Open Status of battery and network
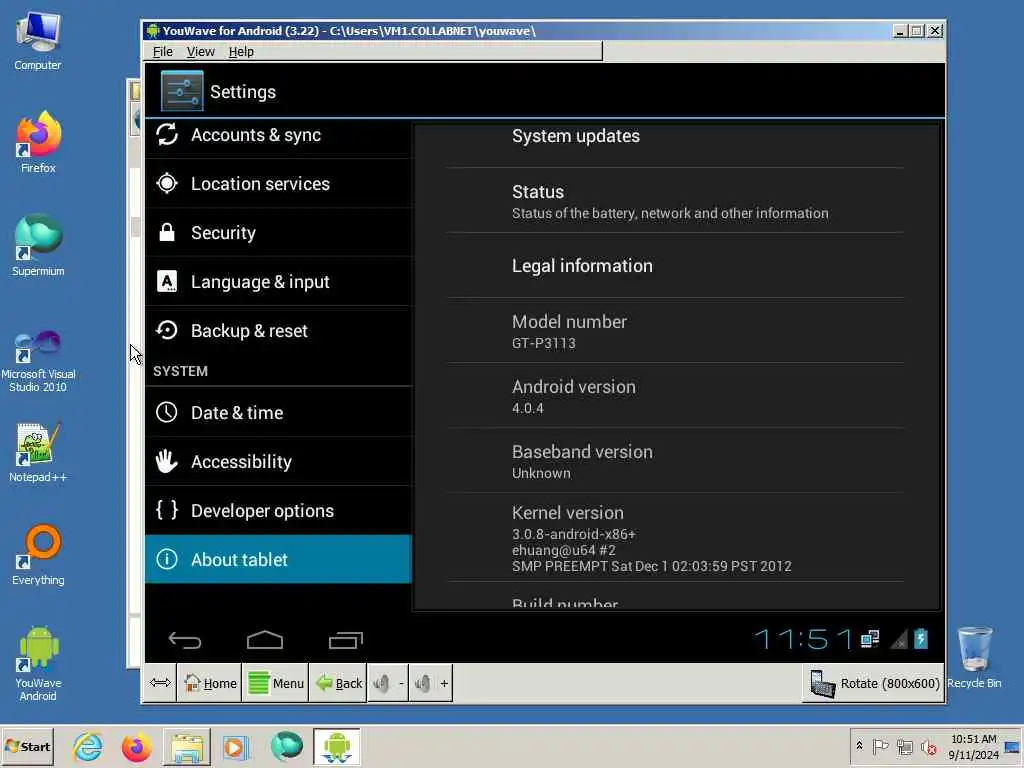The width and height of the screenshot is (1024, 768). 675,201
